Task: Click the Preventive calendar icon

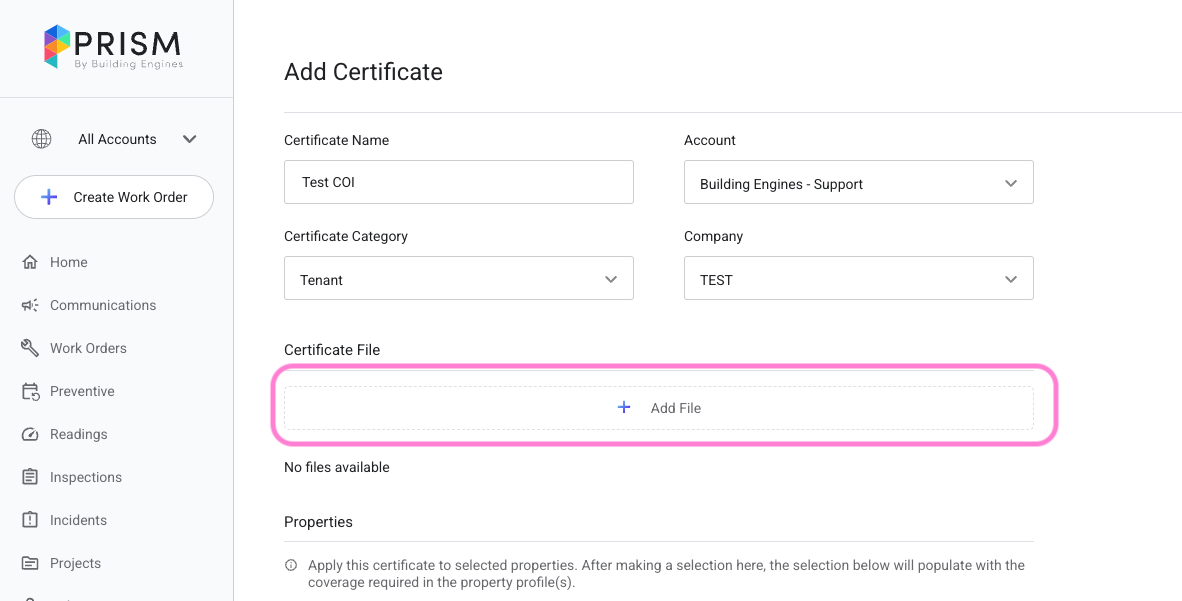Action: coord(30,391)
